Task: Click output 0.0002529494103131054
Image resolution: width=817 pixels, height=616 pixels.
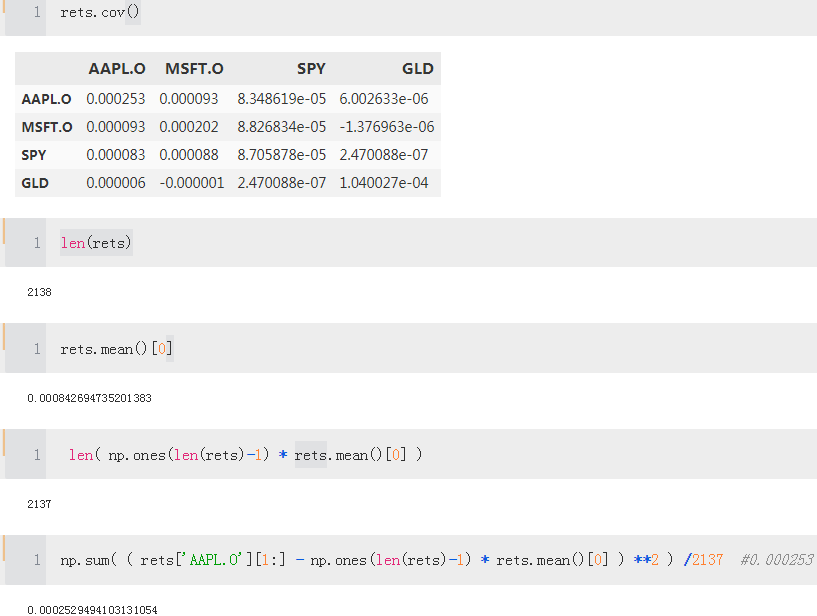Action: [x=92, y=610]
